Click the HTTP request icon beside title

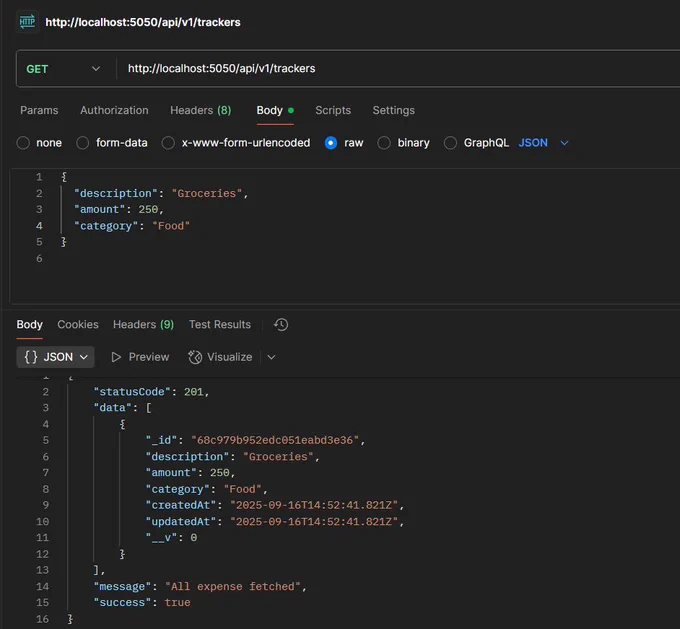(x=27, y=22)
